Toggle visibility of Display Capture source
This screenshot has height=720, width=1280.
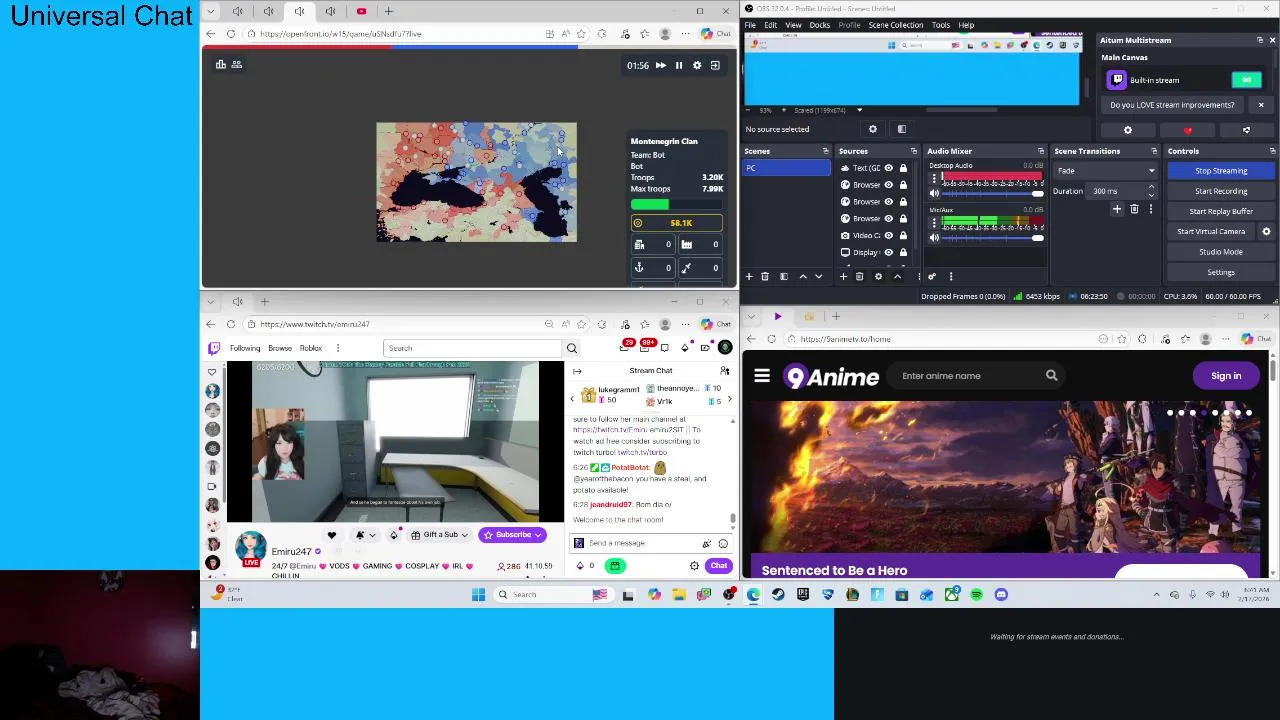click(x=888, y=252)
